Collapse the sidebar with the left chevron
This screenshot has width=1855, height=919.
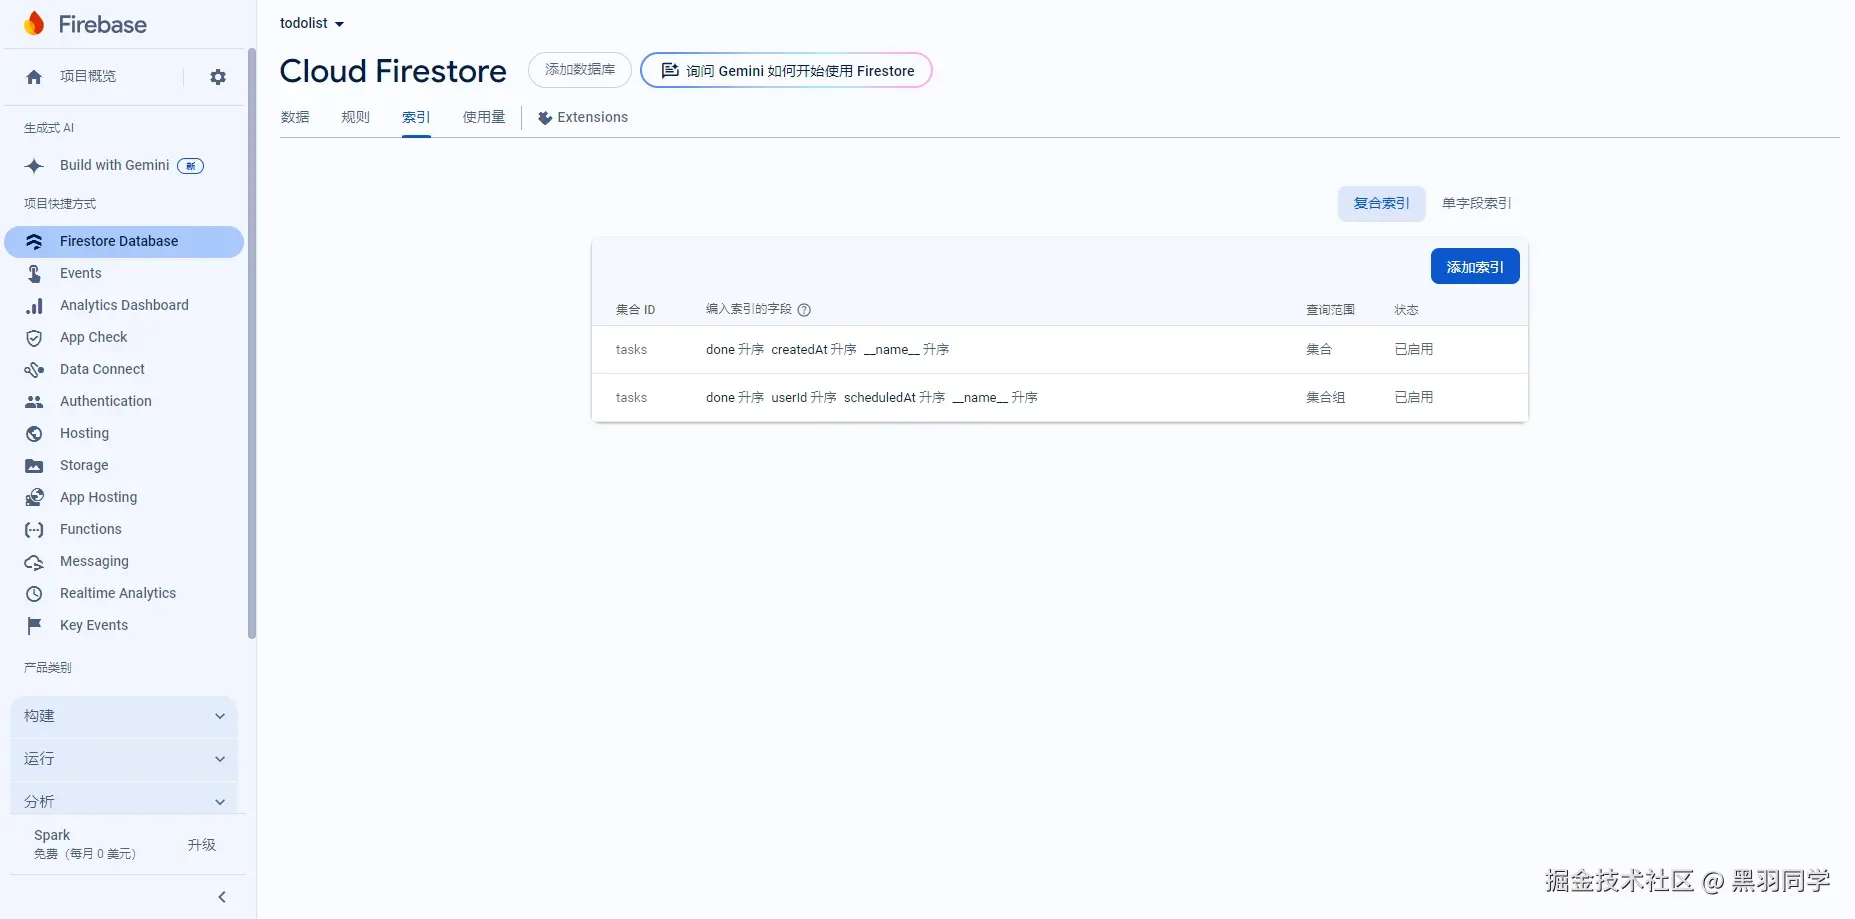pyautogui.click(x=222, y=897)
